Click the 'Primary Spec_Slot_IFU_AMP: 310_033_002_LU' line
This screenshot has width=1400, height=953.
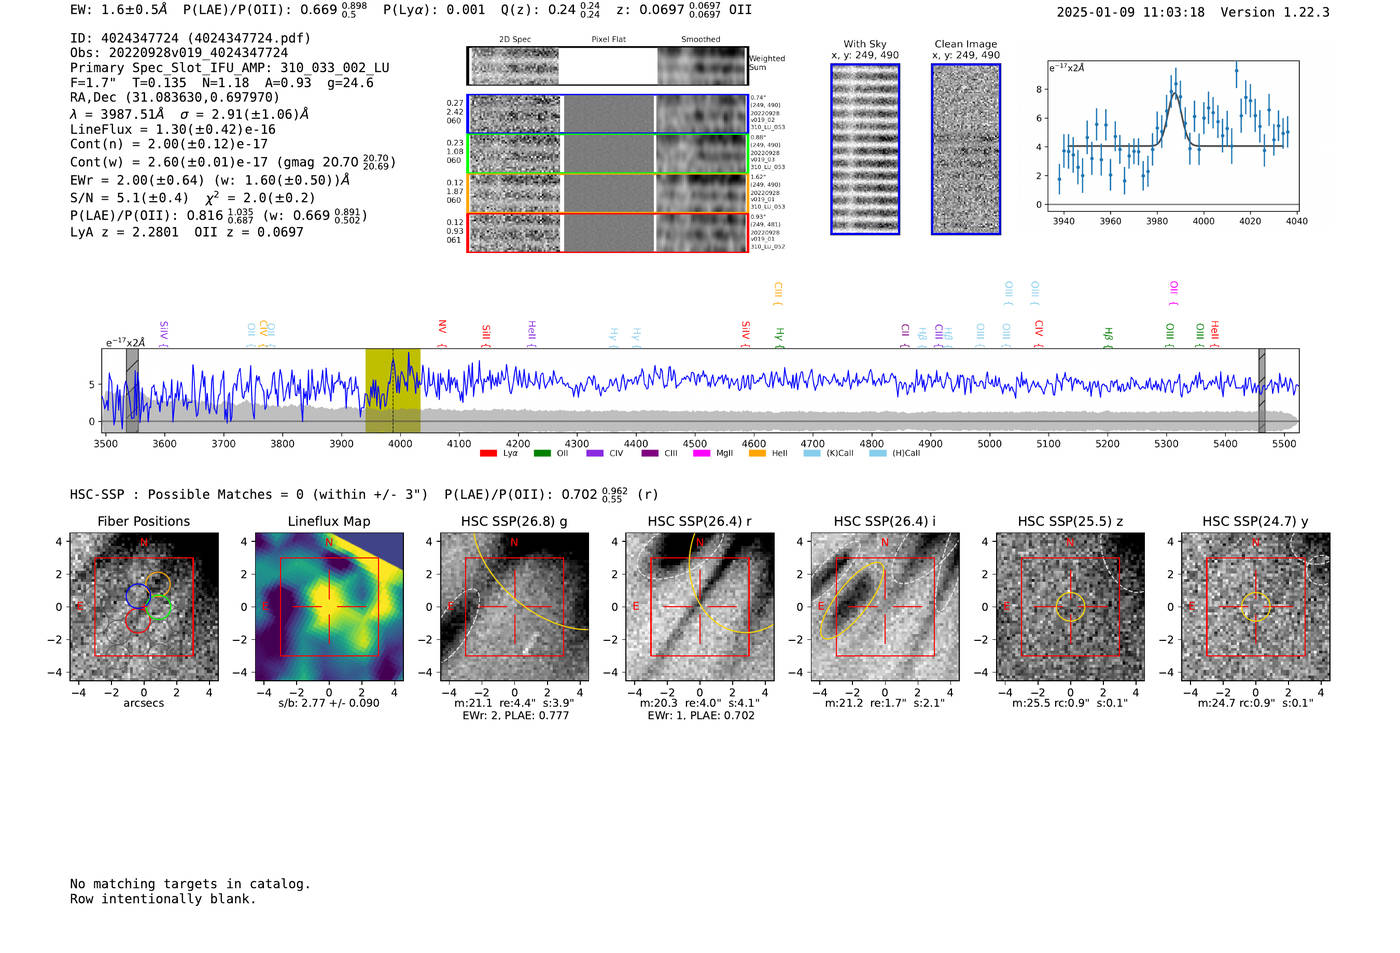[x=230, y=68]
